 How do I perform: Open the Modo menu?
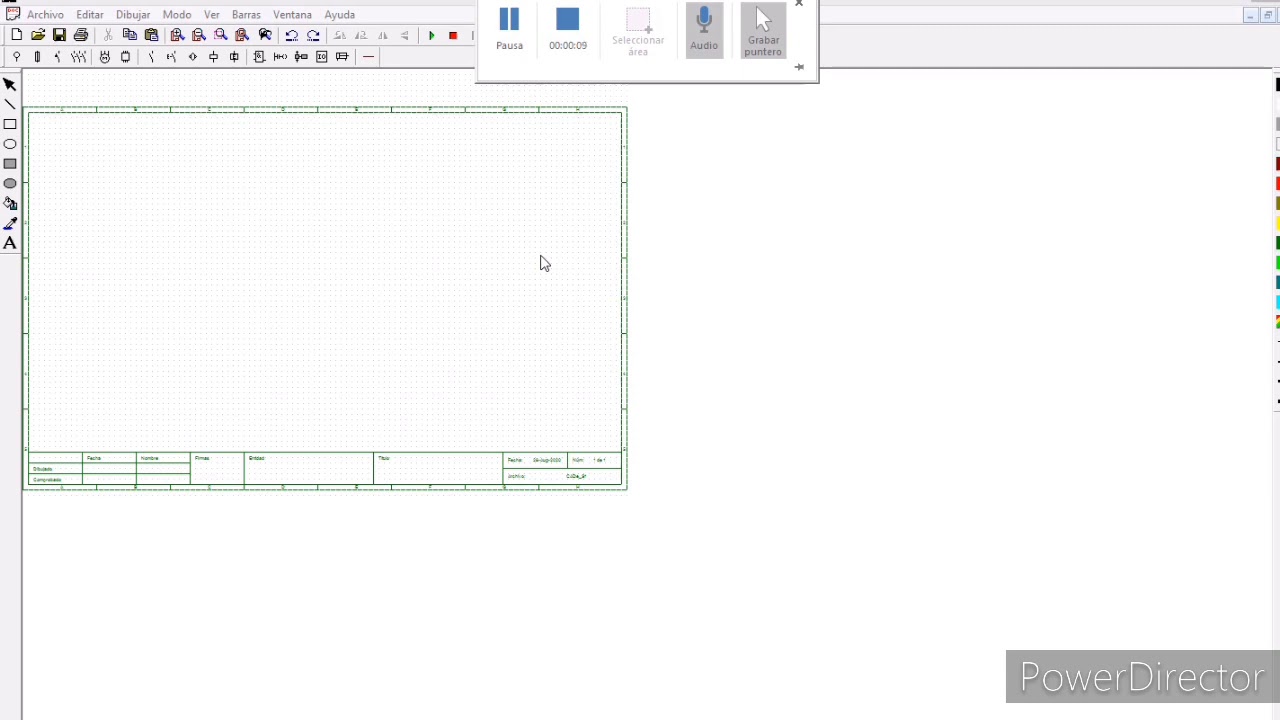[x=177, y=15]
